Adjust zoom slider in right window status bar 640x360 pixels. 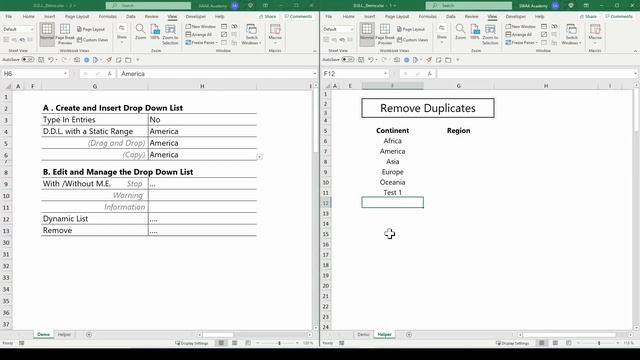(600, 343)
